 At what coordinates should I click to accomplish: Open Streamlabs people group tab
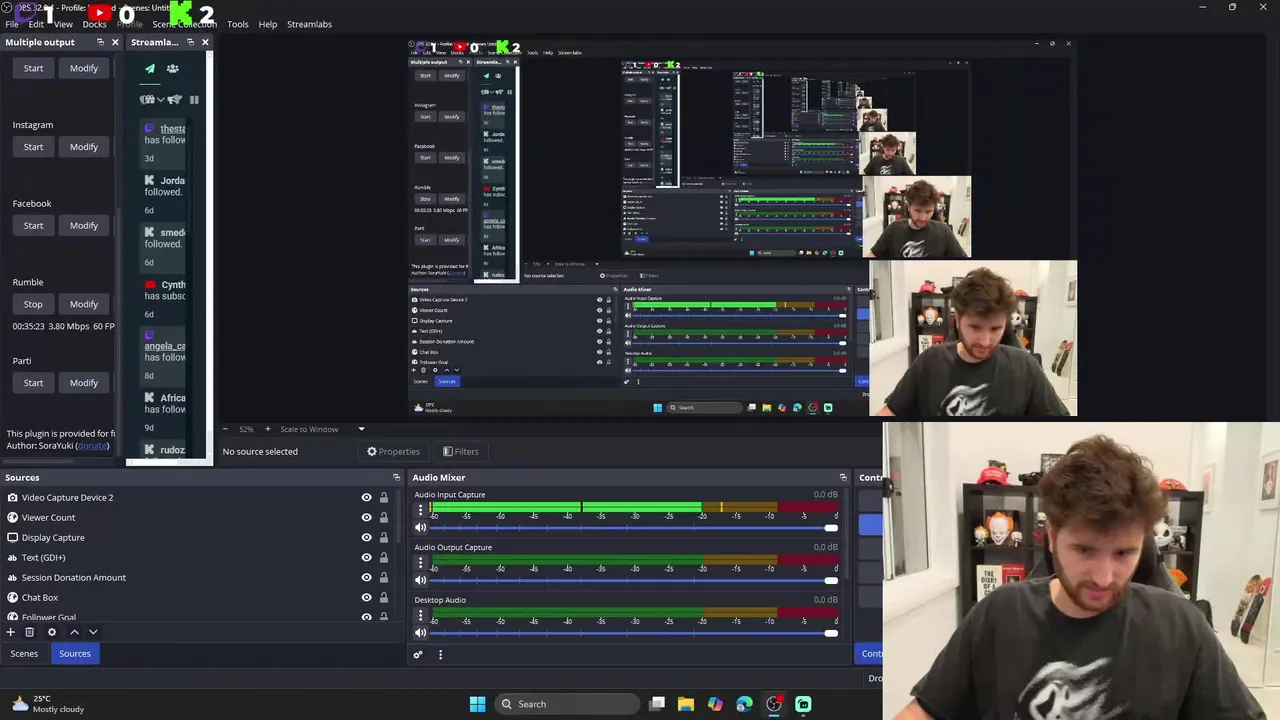point(173,69)
